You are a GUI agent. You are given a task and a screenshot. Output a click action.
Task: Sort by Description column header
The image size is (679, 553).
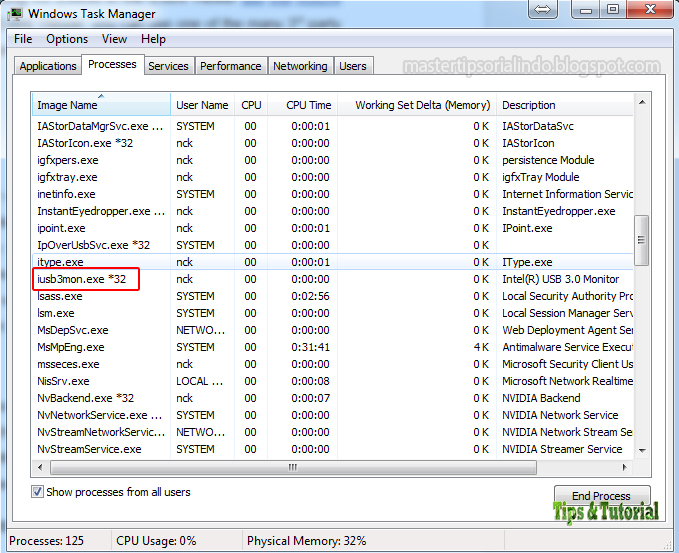click(565, 105)
